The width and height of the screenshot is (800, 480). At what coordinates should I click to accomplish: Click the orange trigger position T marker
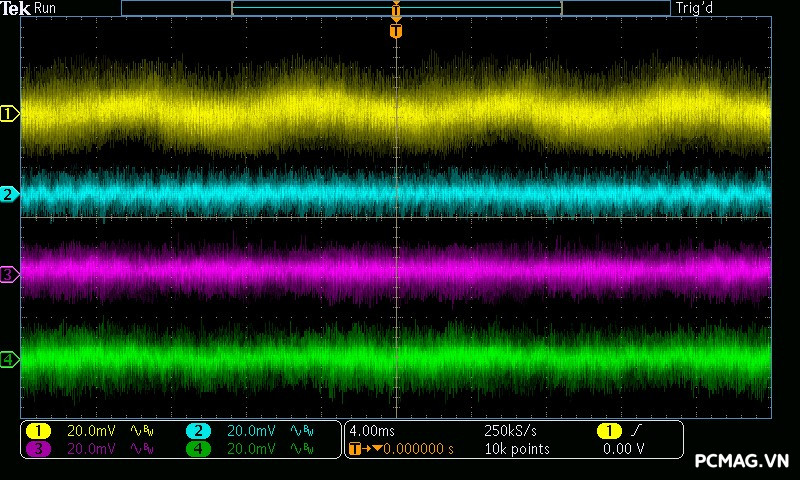396,31
